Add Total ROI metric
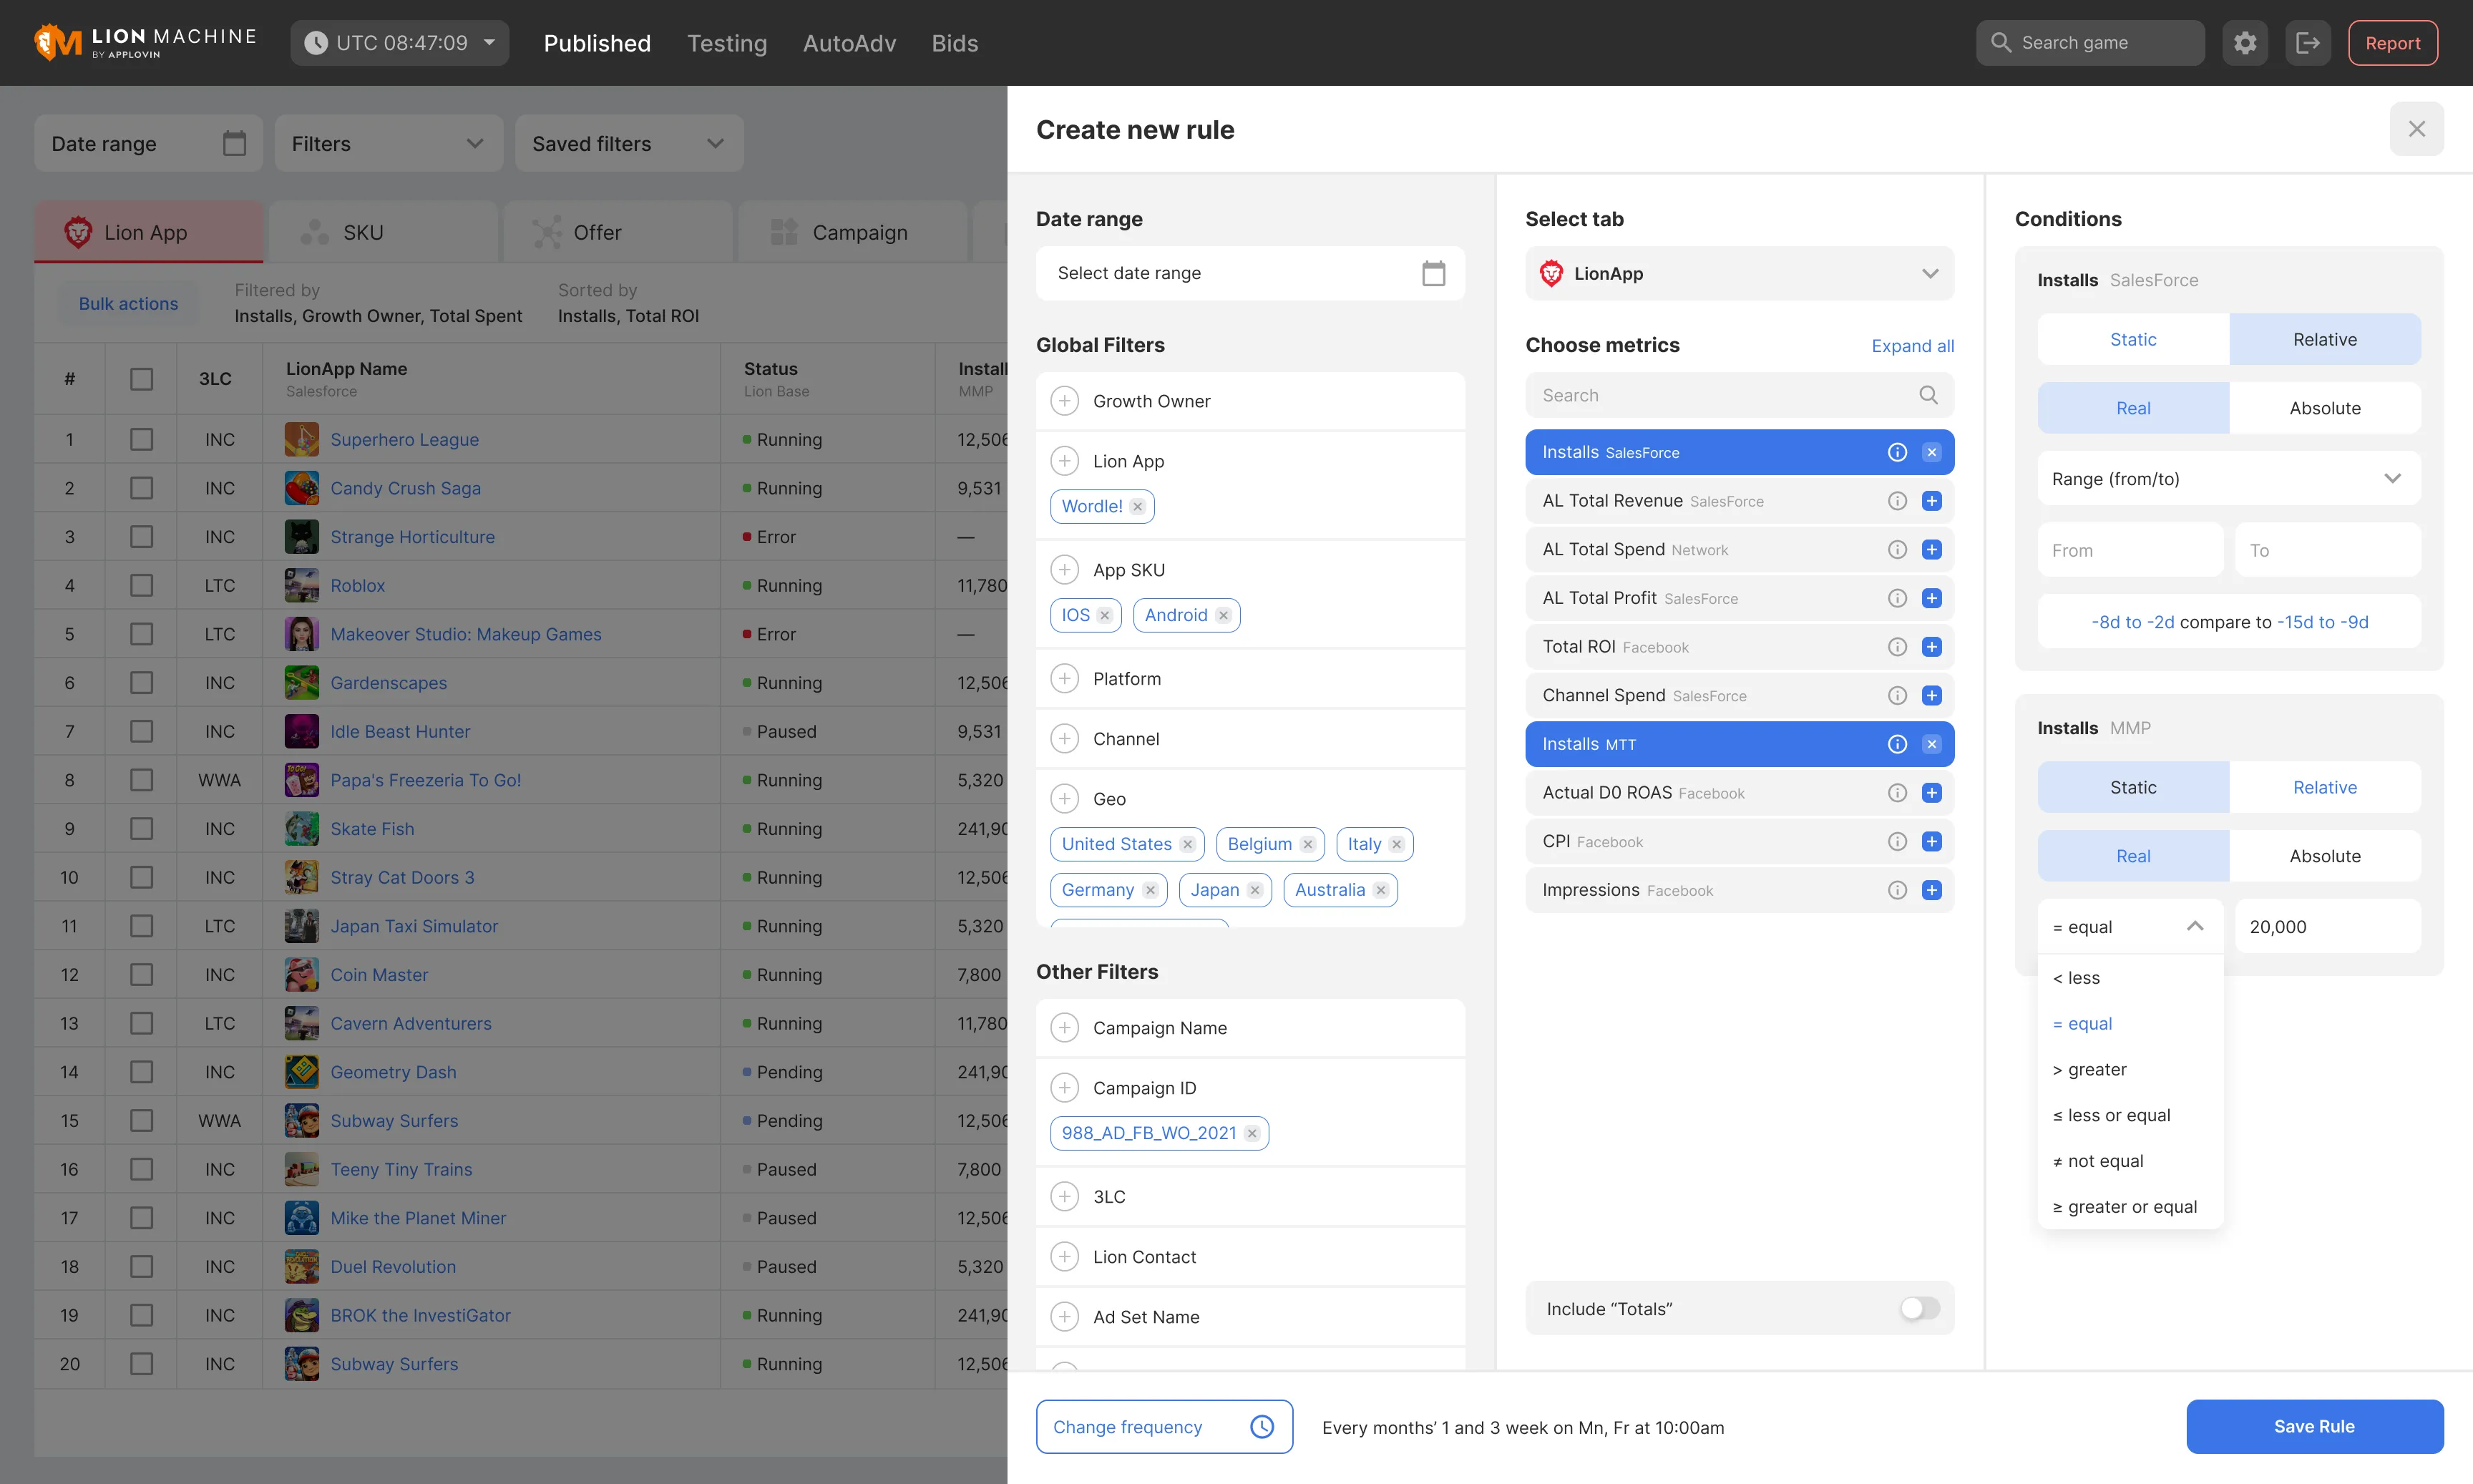Image resolution: width=2473 pixels, height=1484 pixels. coord(1932,647)
